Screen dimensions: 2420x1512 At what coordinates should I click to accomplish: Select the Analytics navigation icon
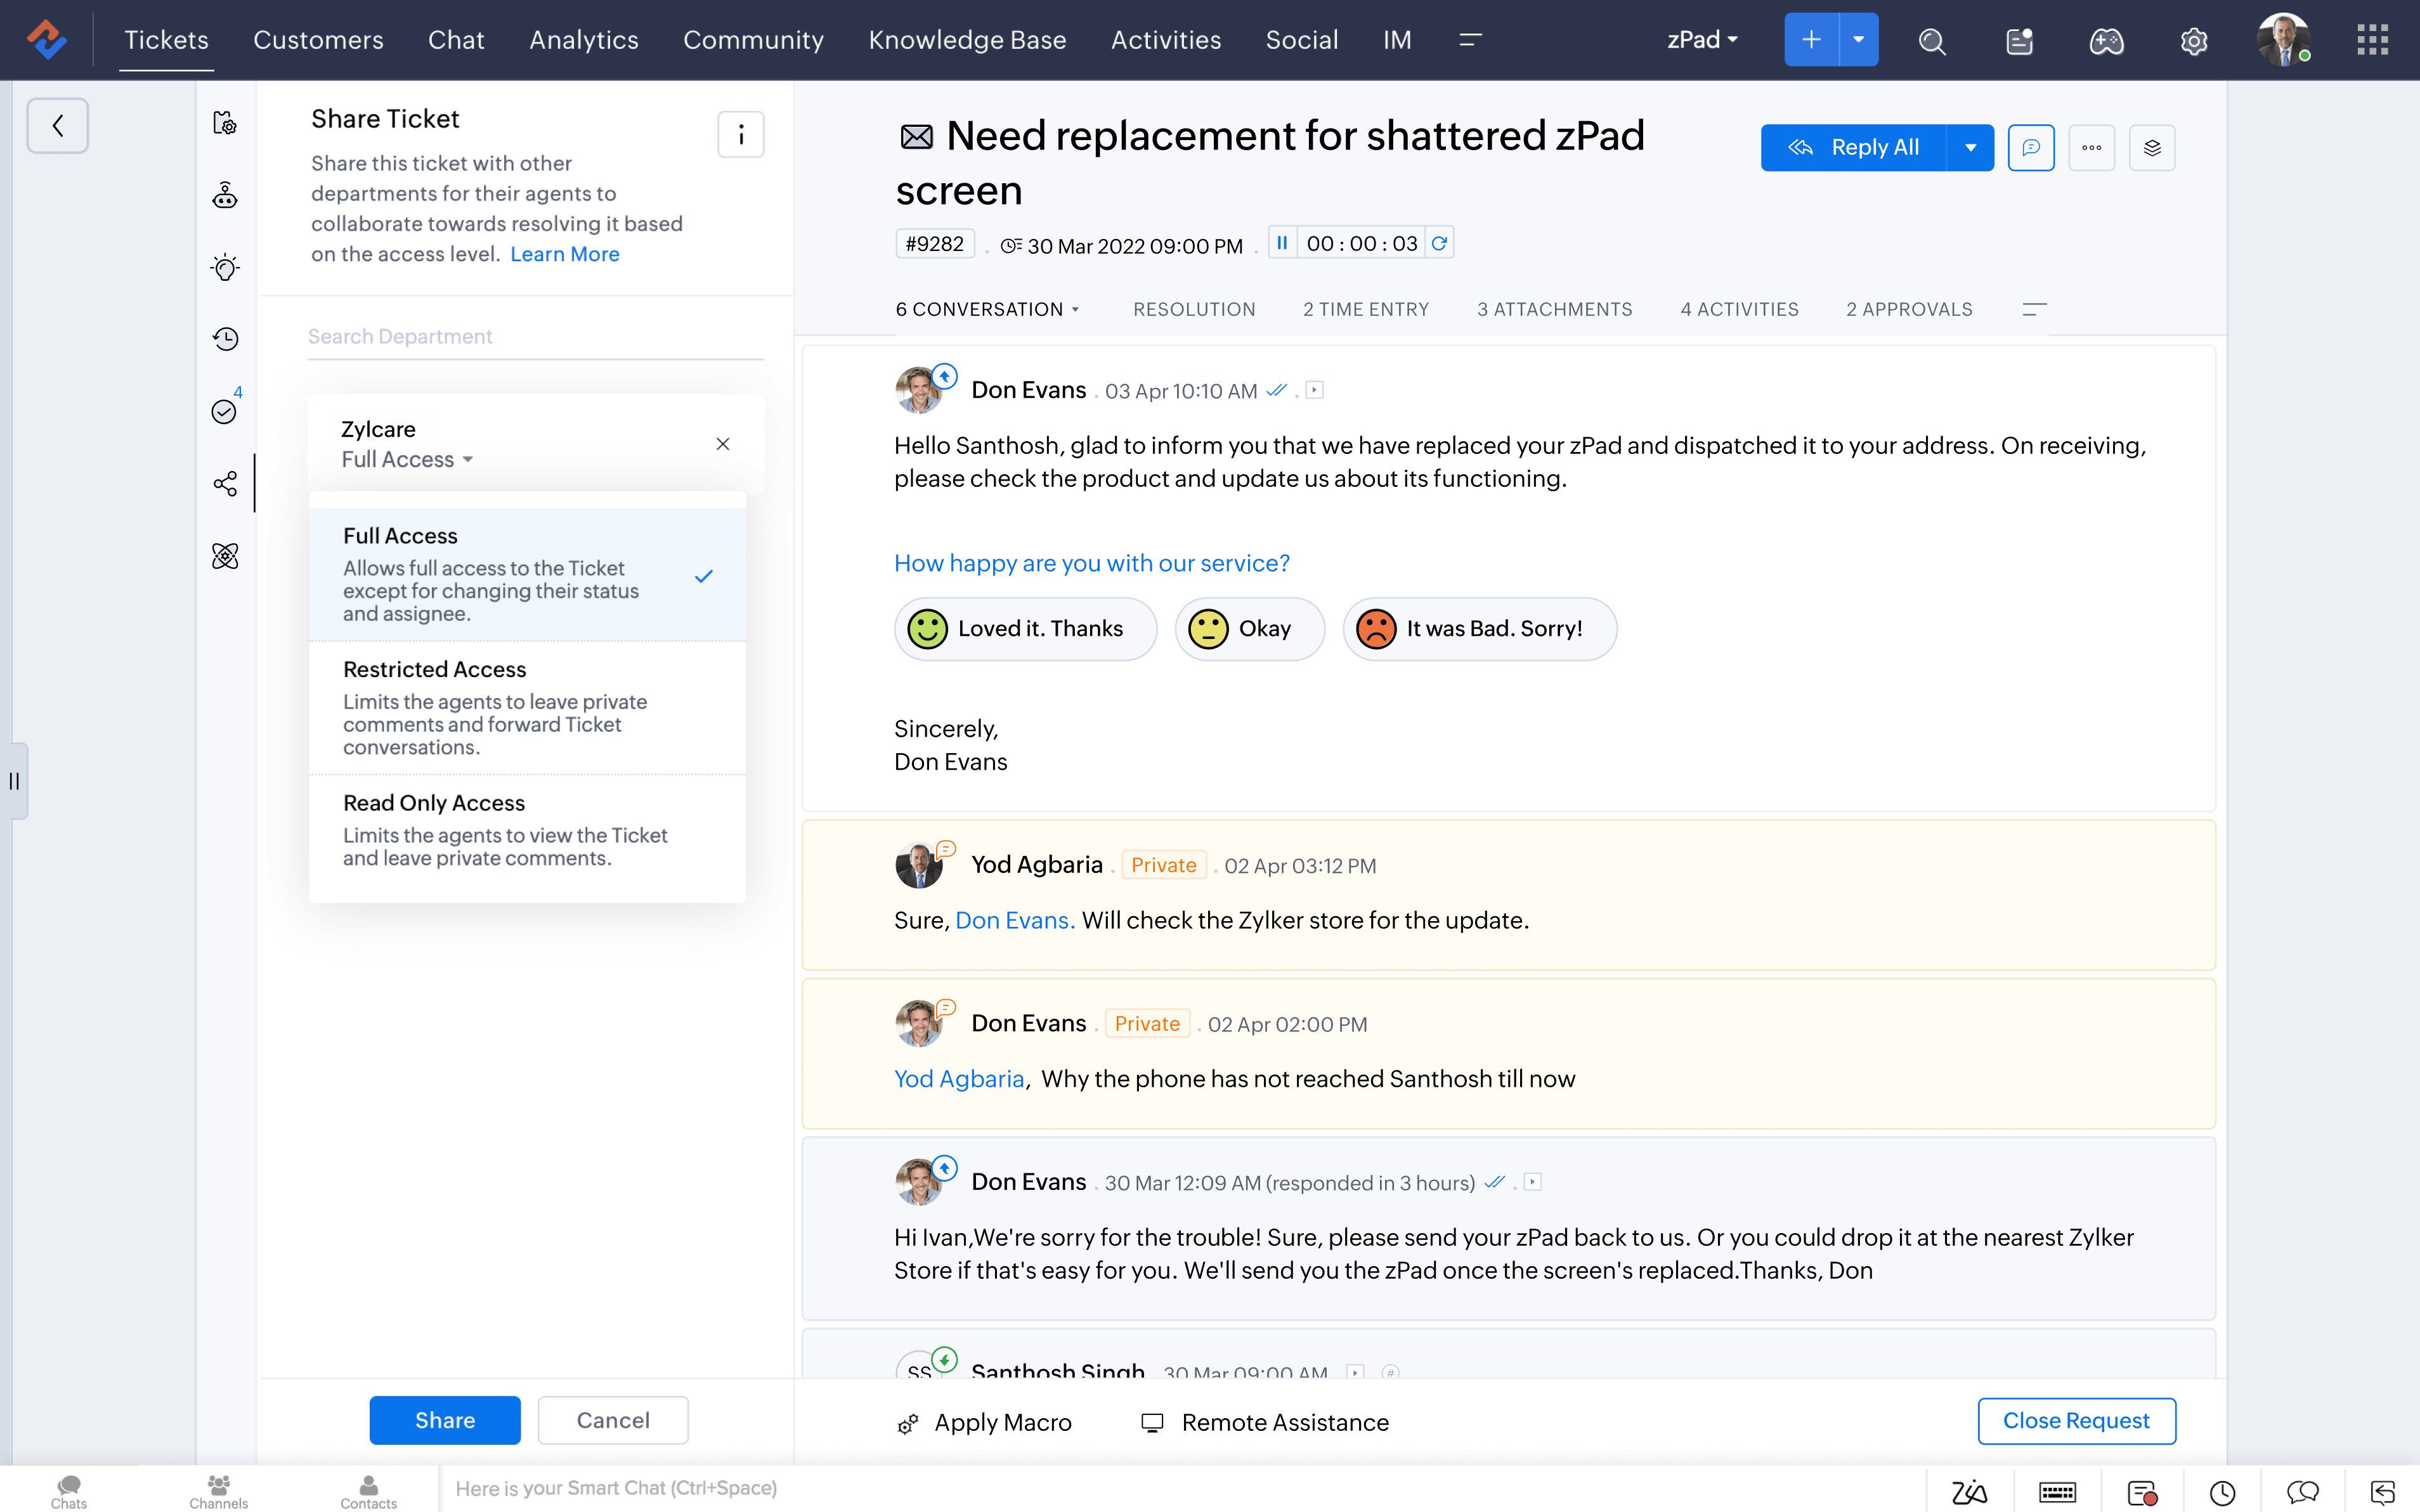tap(583, 38)
